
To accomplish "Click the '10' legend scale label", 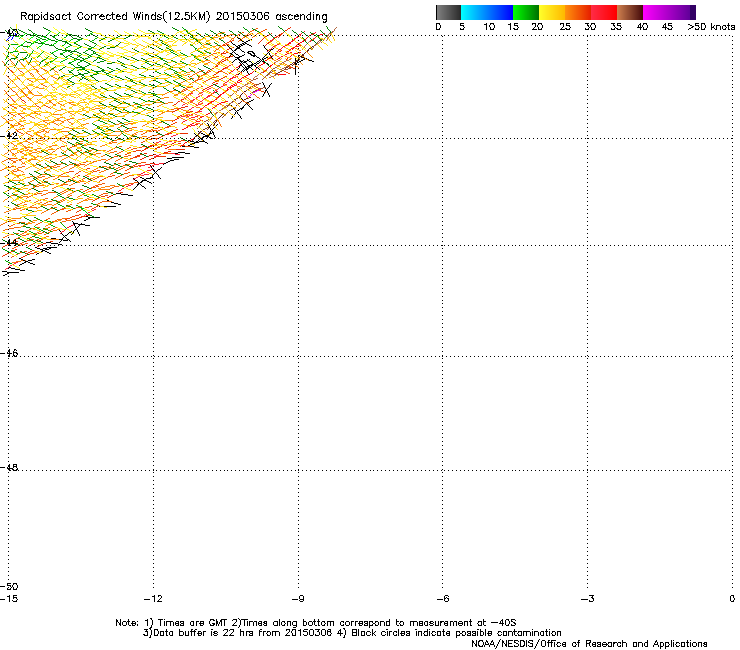I will click(x=489, y=27).
